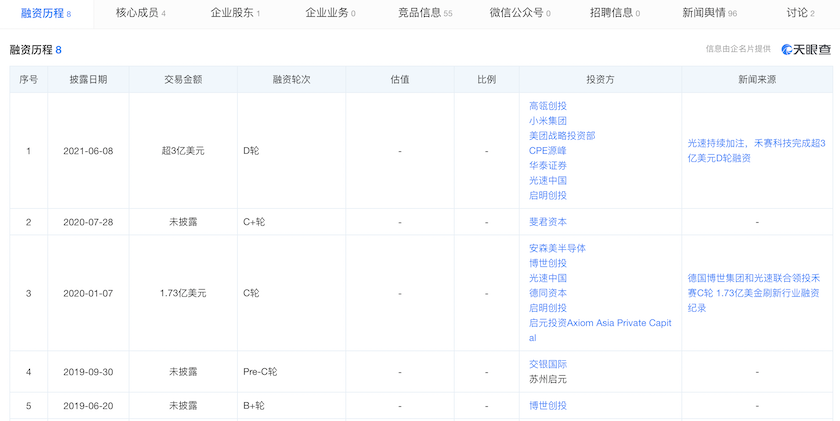
Task: Click the 新闻来源 column header
Action: tap(757, 79)
